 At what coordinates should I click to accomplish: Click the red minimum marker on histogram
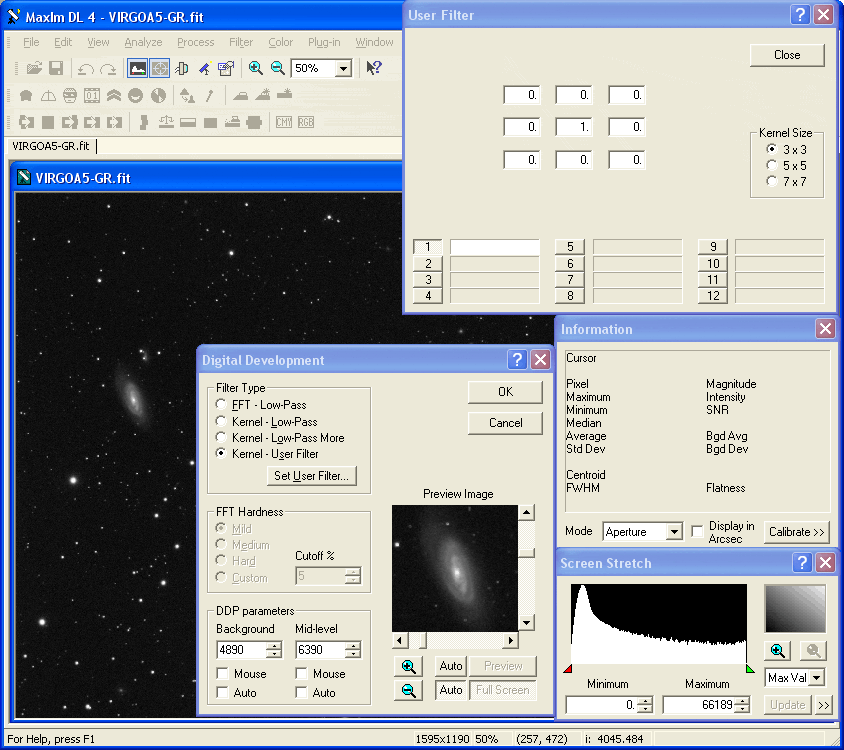click(569, 668)
